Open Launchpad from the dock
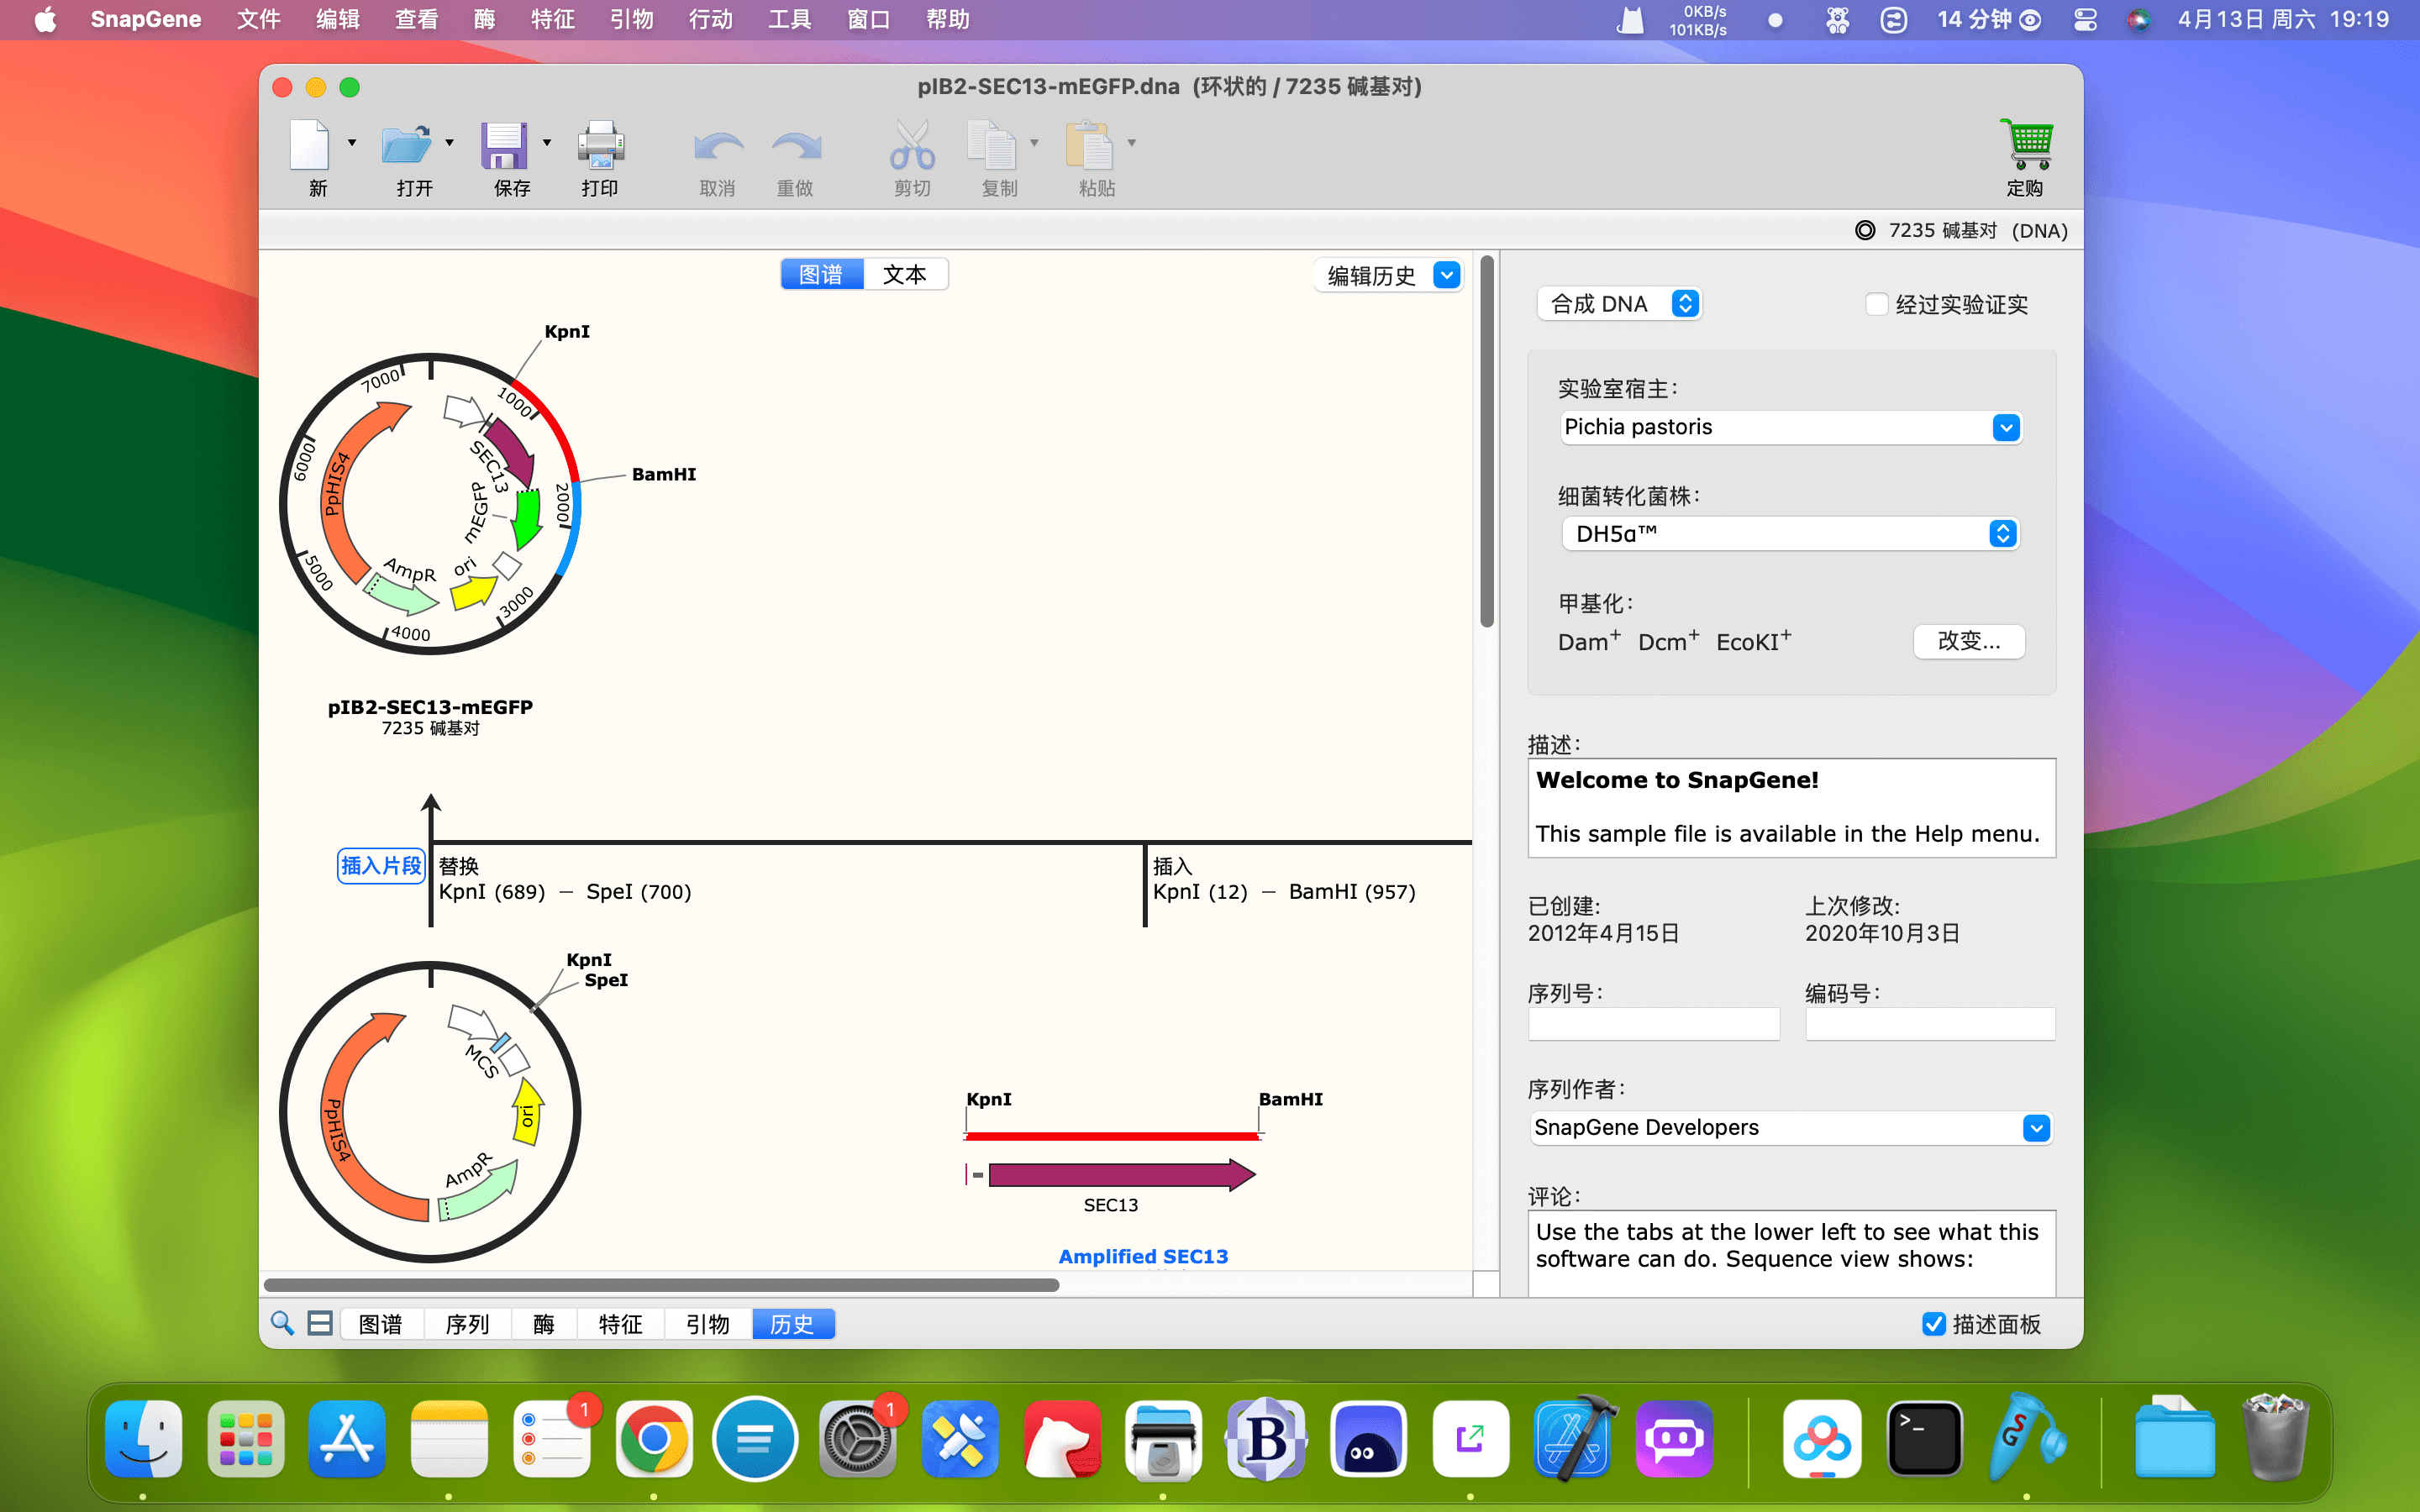Image resolution: width=2420 pixels, height=1512 pixels. (246, 1439)
